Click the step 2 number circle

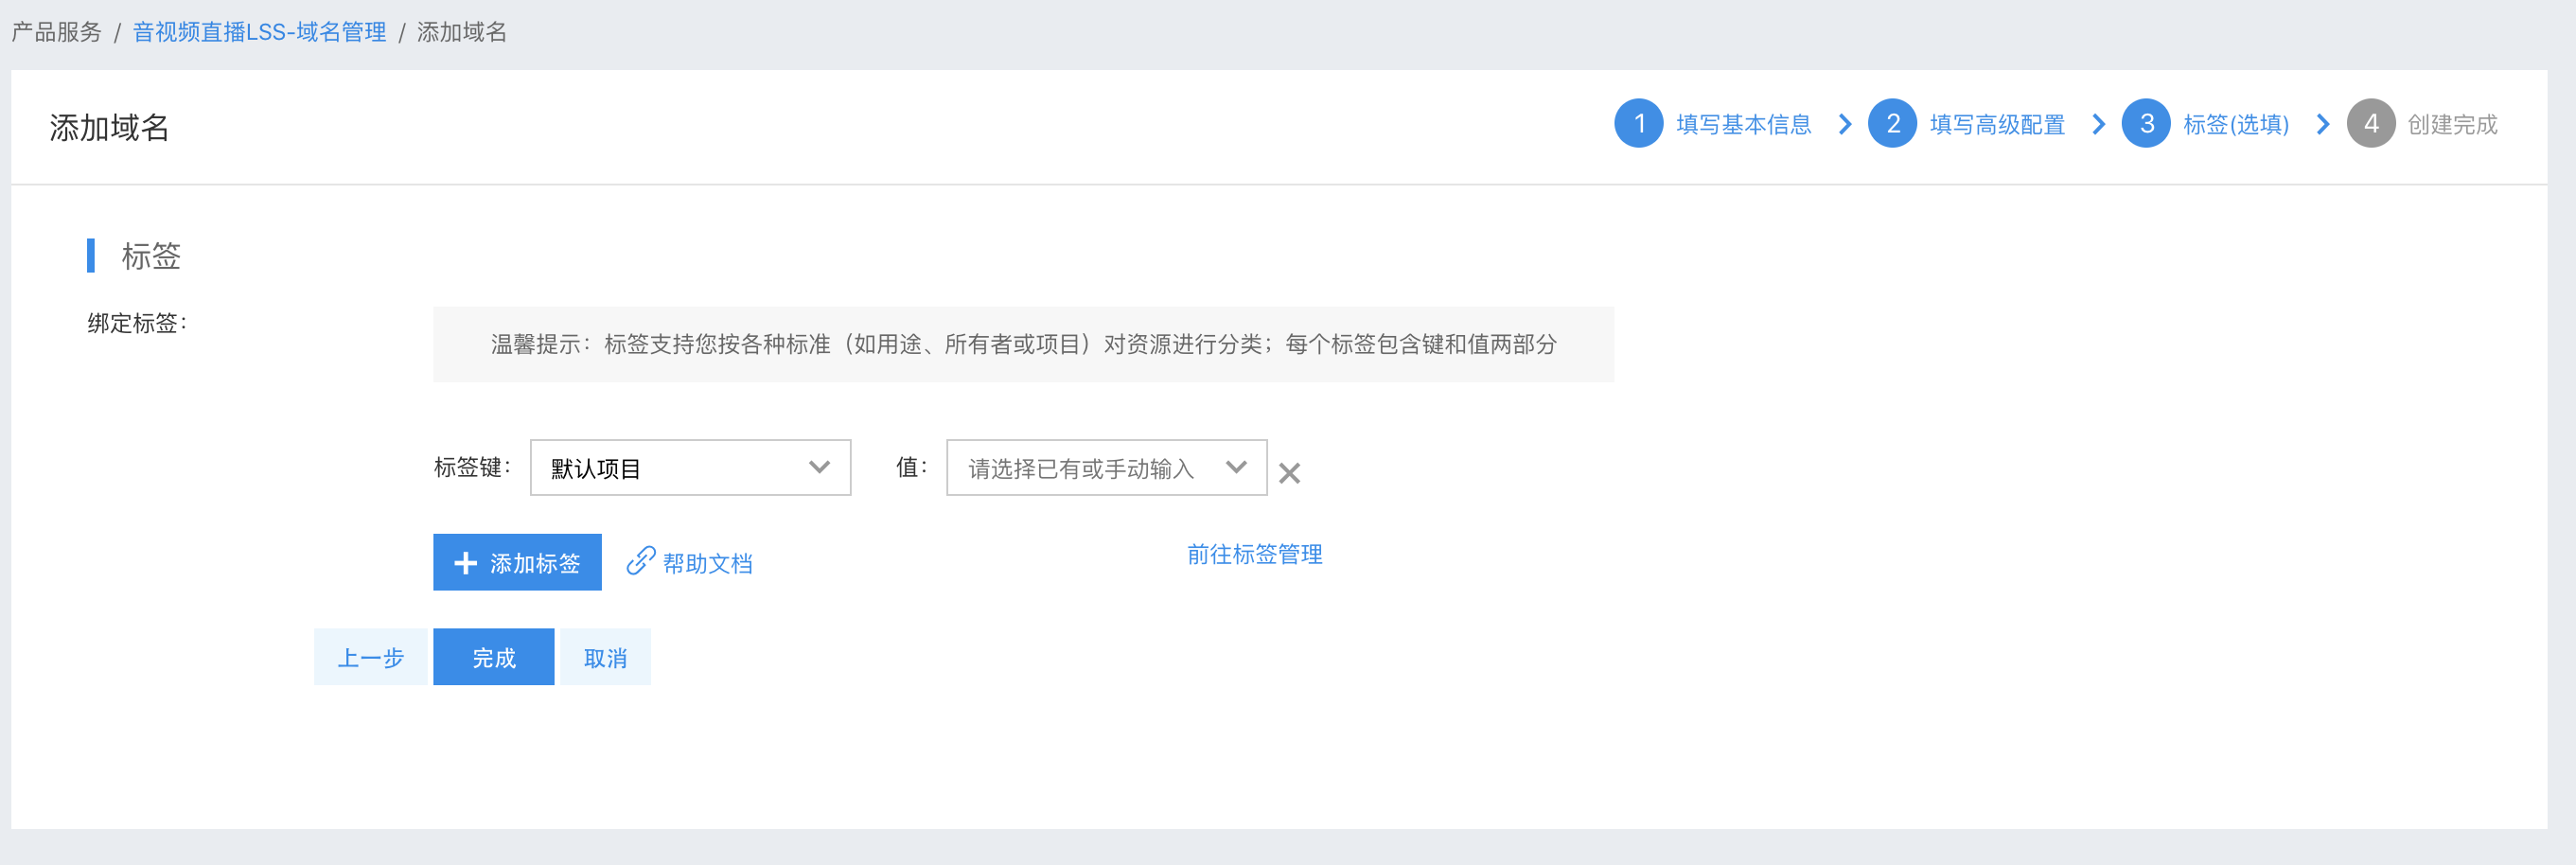[1892, 124]
